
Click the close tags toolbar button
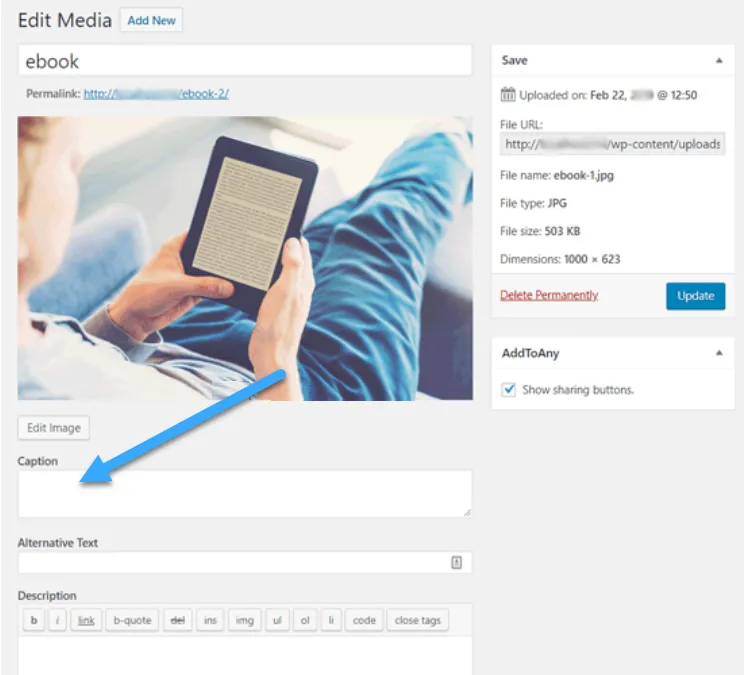pyautogui.click(x=418, y=620)
